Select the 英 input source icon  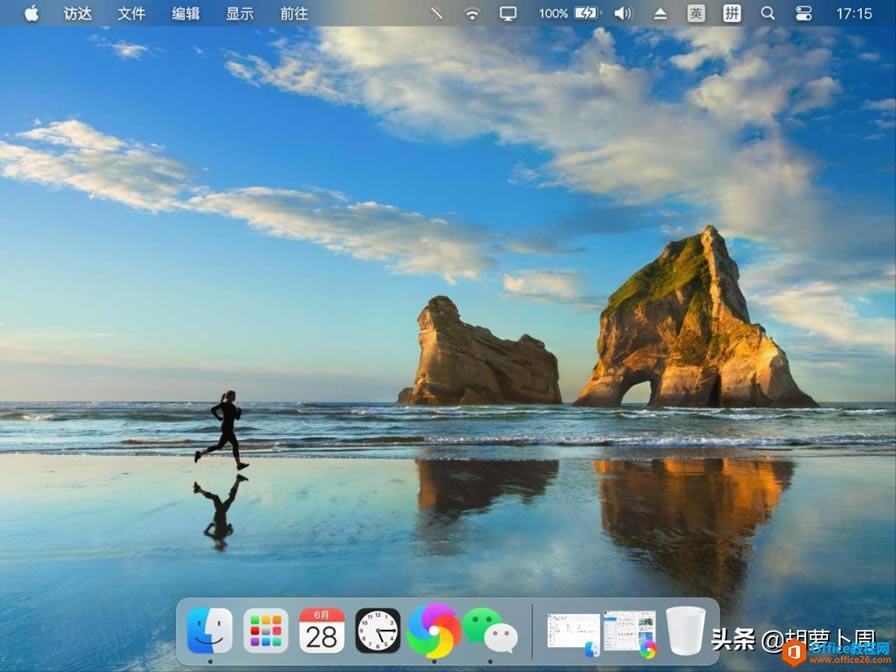click(696, 13)
